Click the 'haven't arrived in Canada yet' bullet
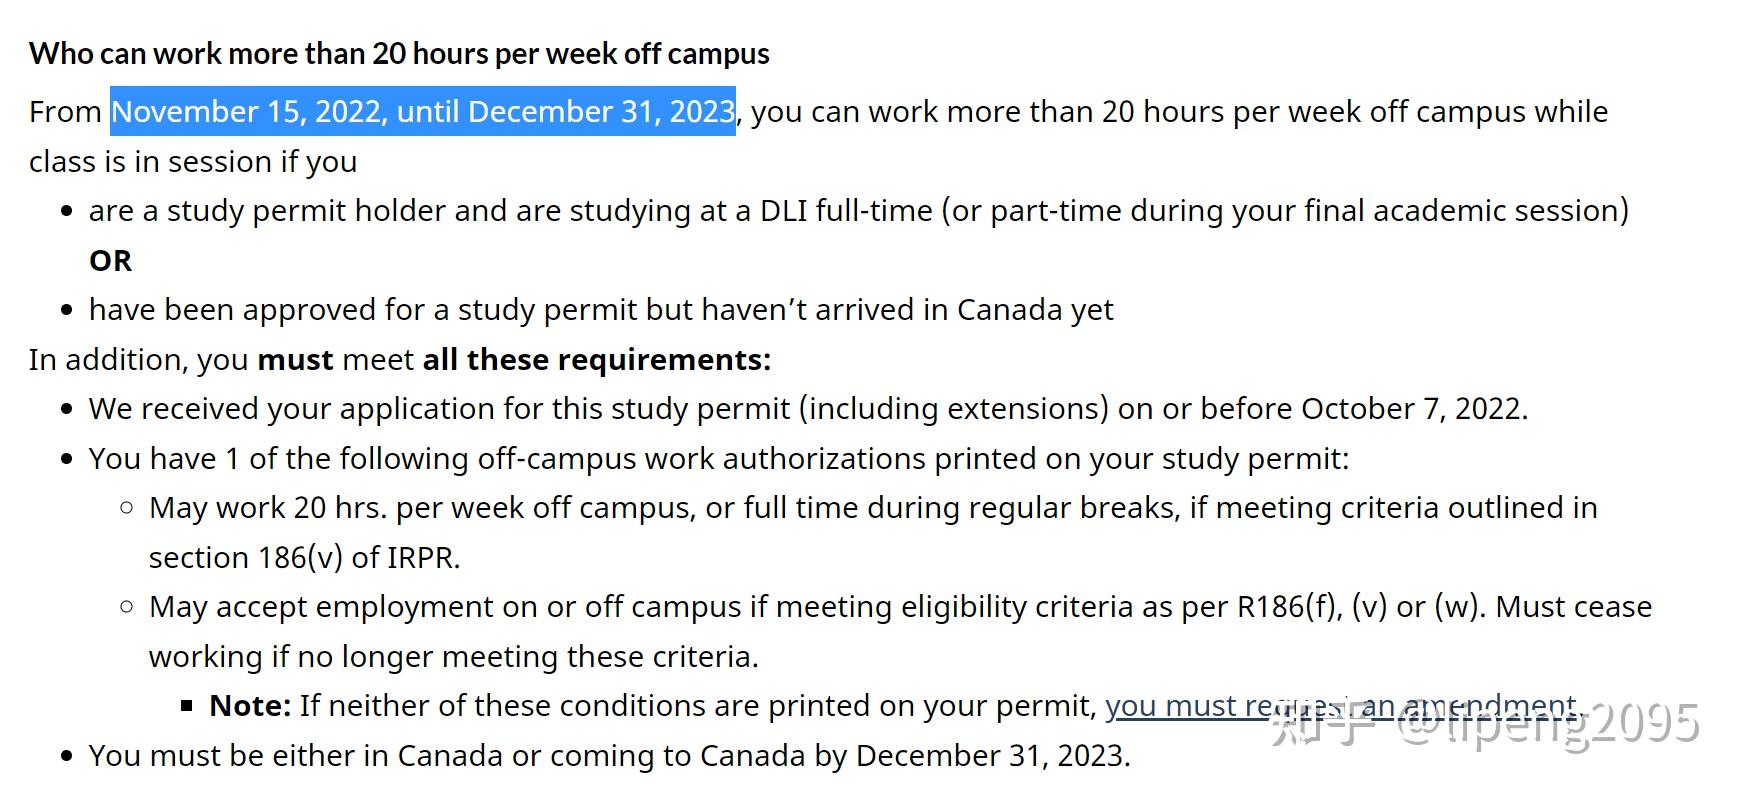Screen dimensions: 1745x801 pyautogui.click(x=601, y=310)
